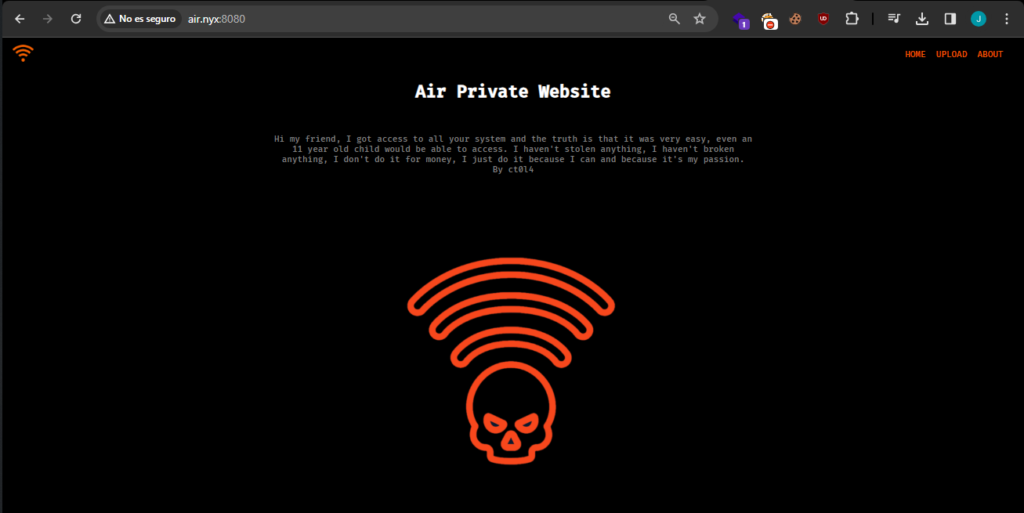
Task: Click the 'By ct0l4' signature text
Action: click(x=513, y=170)
